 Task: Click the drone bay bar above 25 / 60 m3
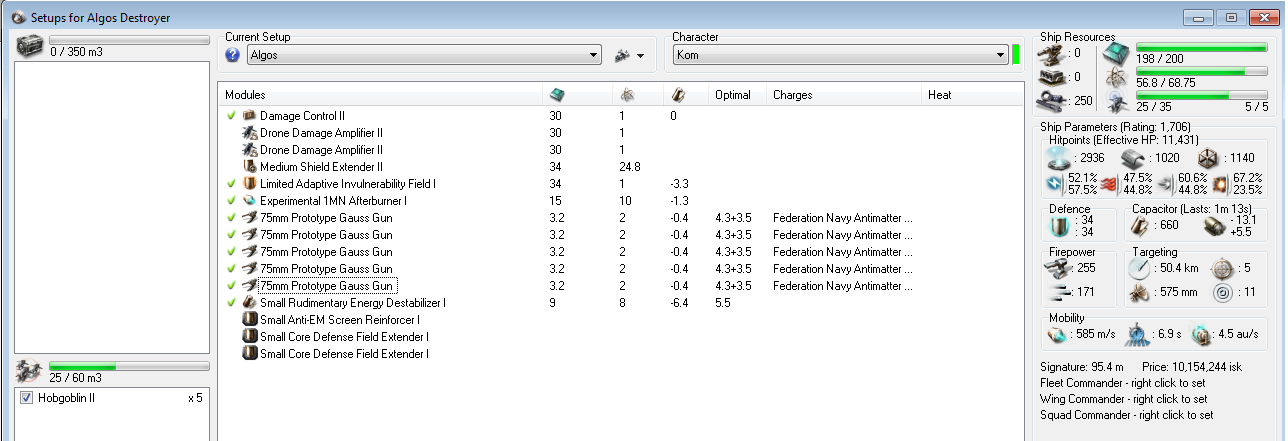pos(129,366)
